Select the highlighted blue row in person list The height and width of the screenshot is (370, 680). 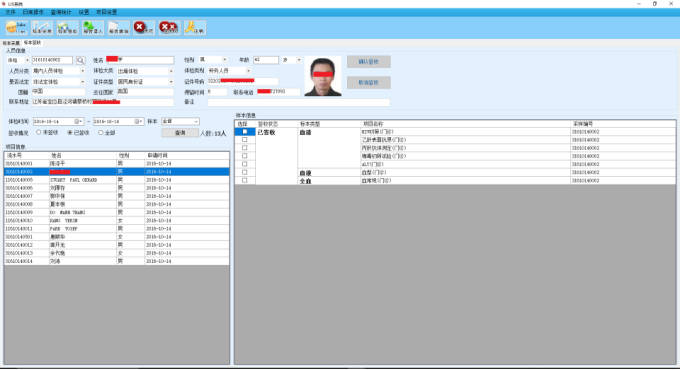117,172
